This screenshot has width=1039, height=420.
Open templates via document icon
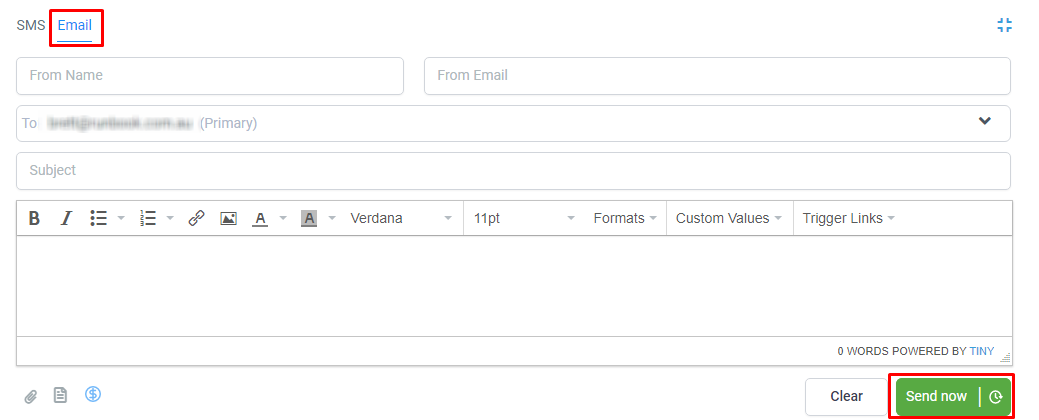pyautogui.click(x=60, y=395)
